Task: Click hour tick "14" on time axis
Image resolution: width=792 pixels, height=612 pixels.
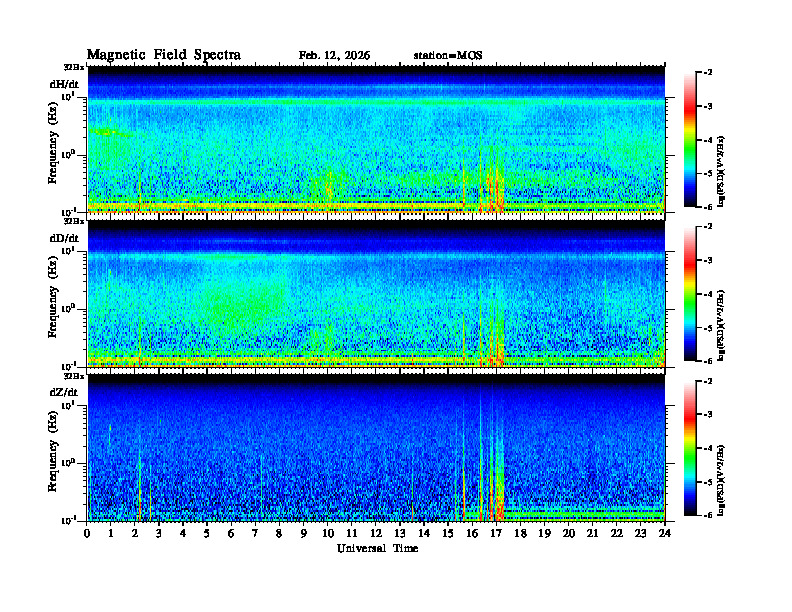Action: 424,533
